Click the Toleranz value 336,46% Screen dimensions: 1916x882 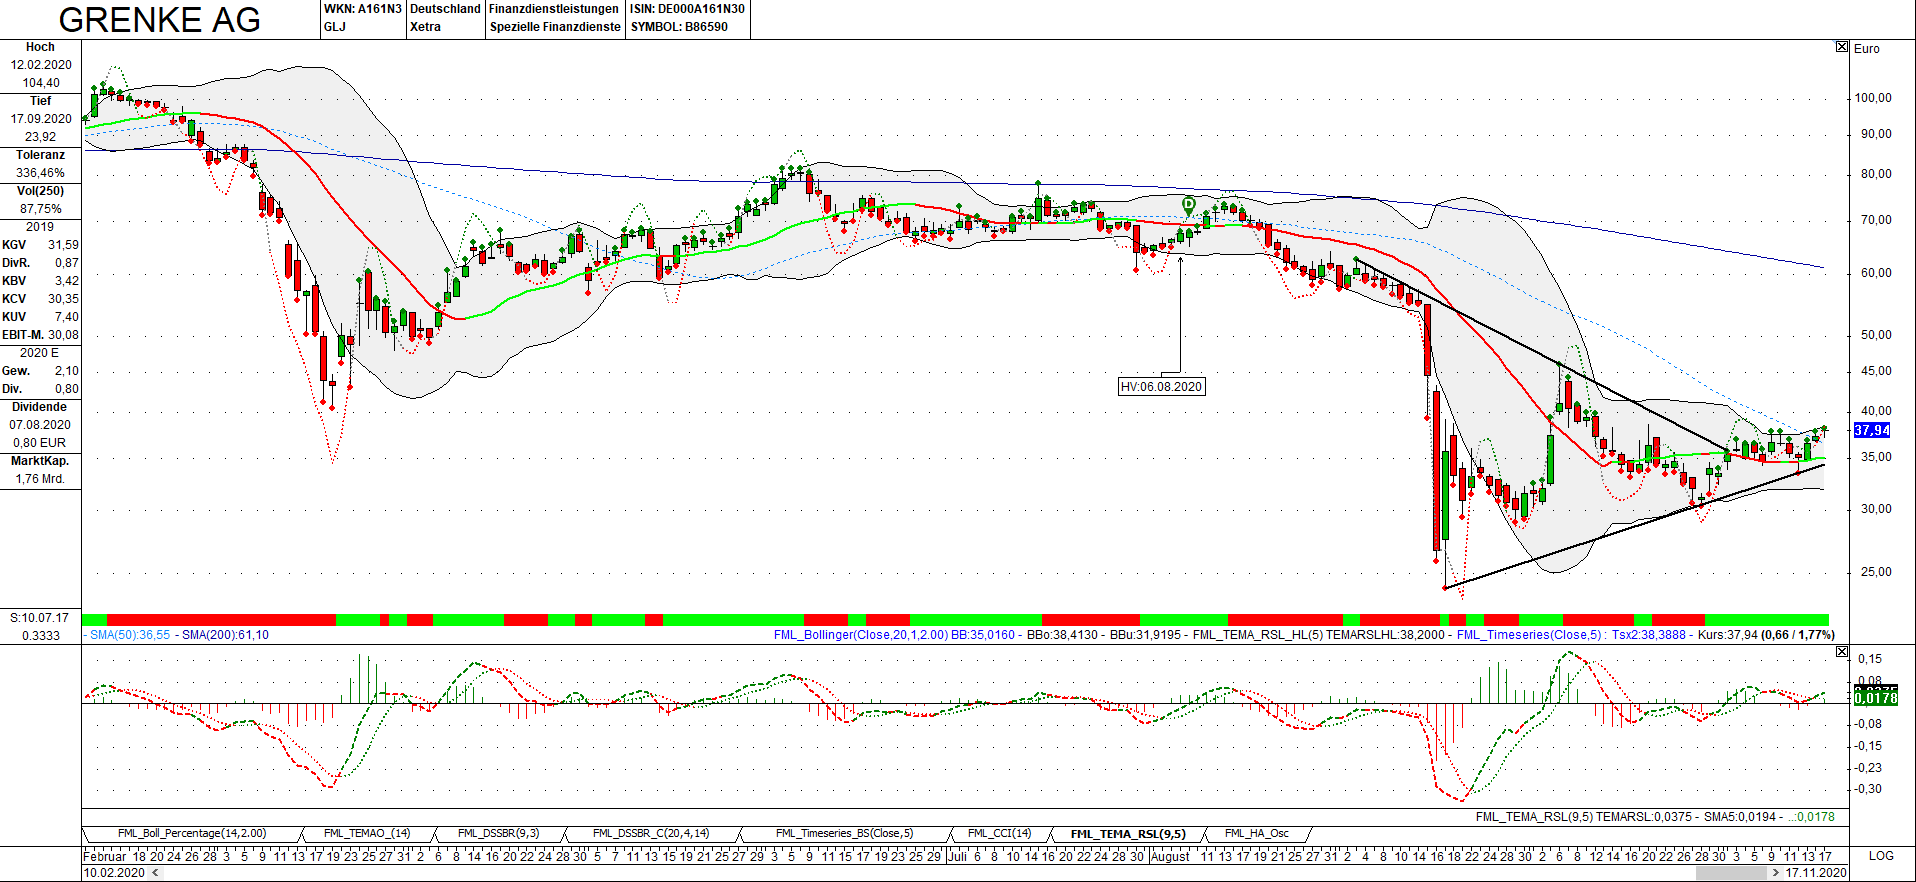(41, 173)
